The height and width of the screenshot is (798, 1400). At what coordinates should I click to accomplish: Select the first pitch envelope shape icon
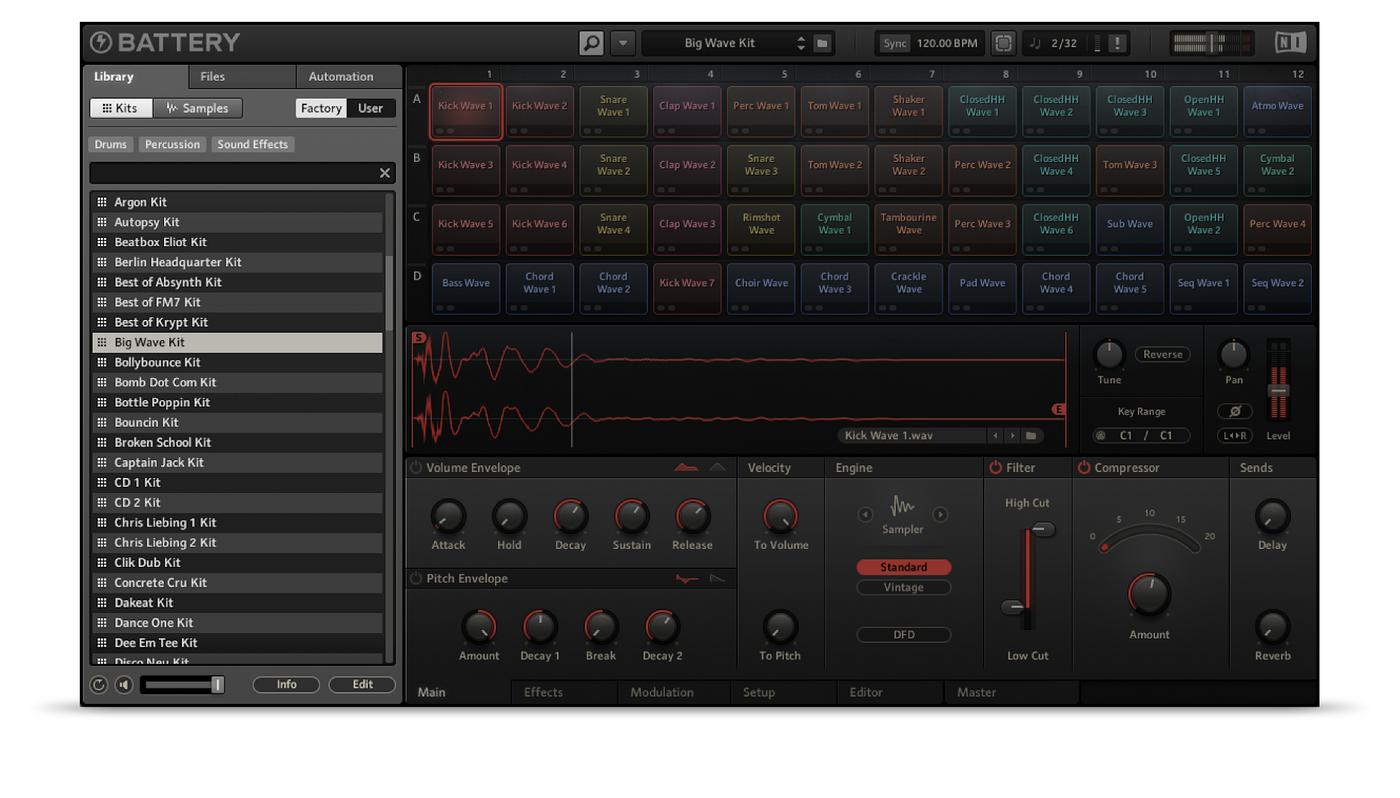[x=686, y=578]
